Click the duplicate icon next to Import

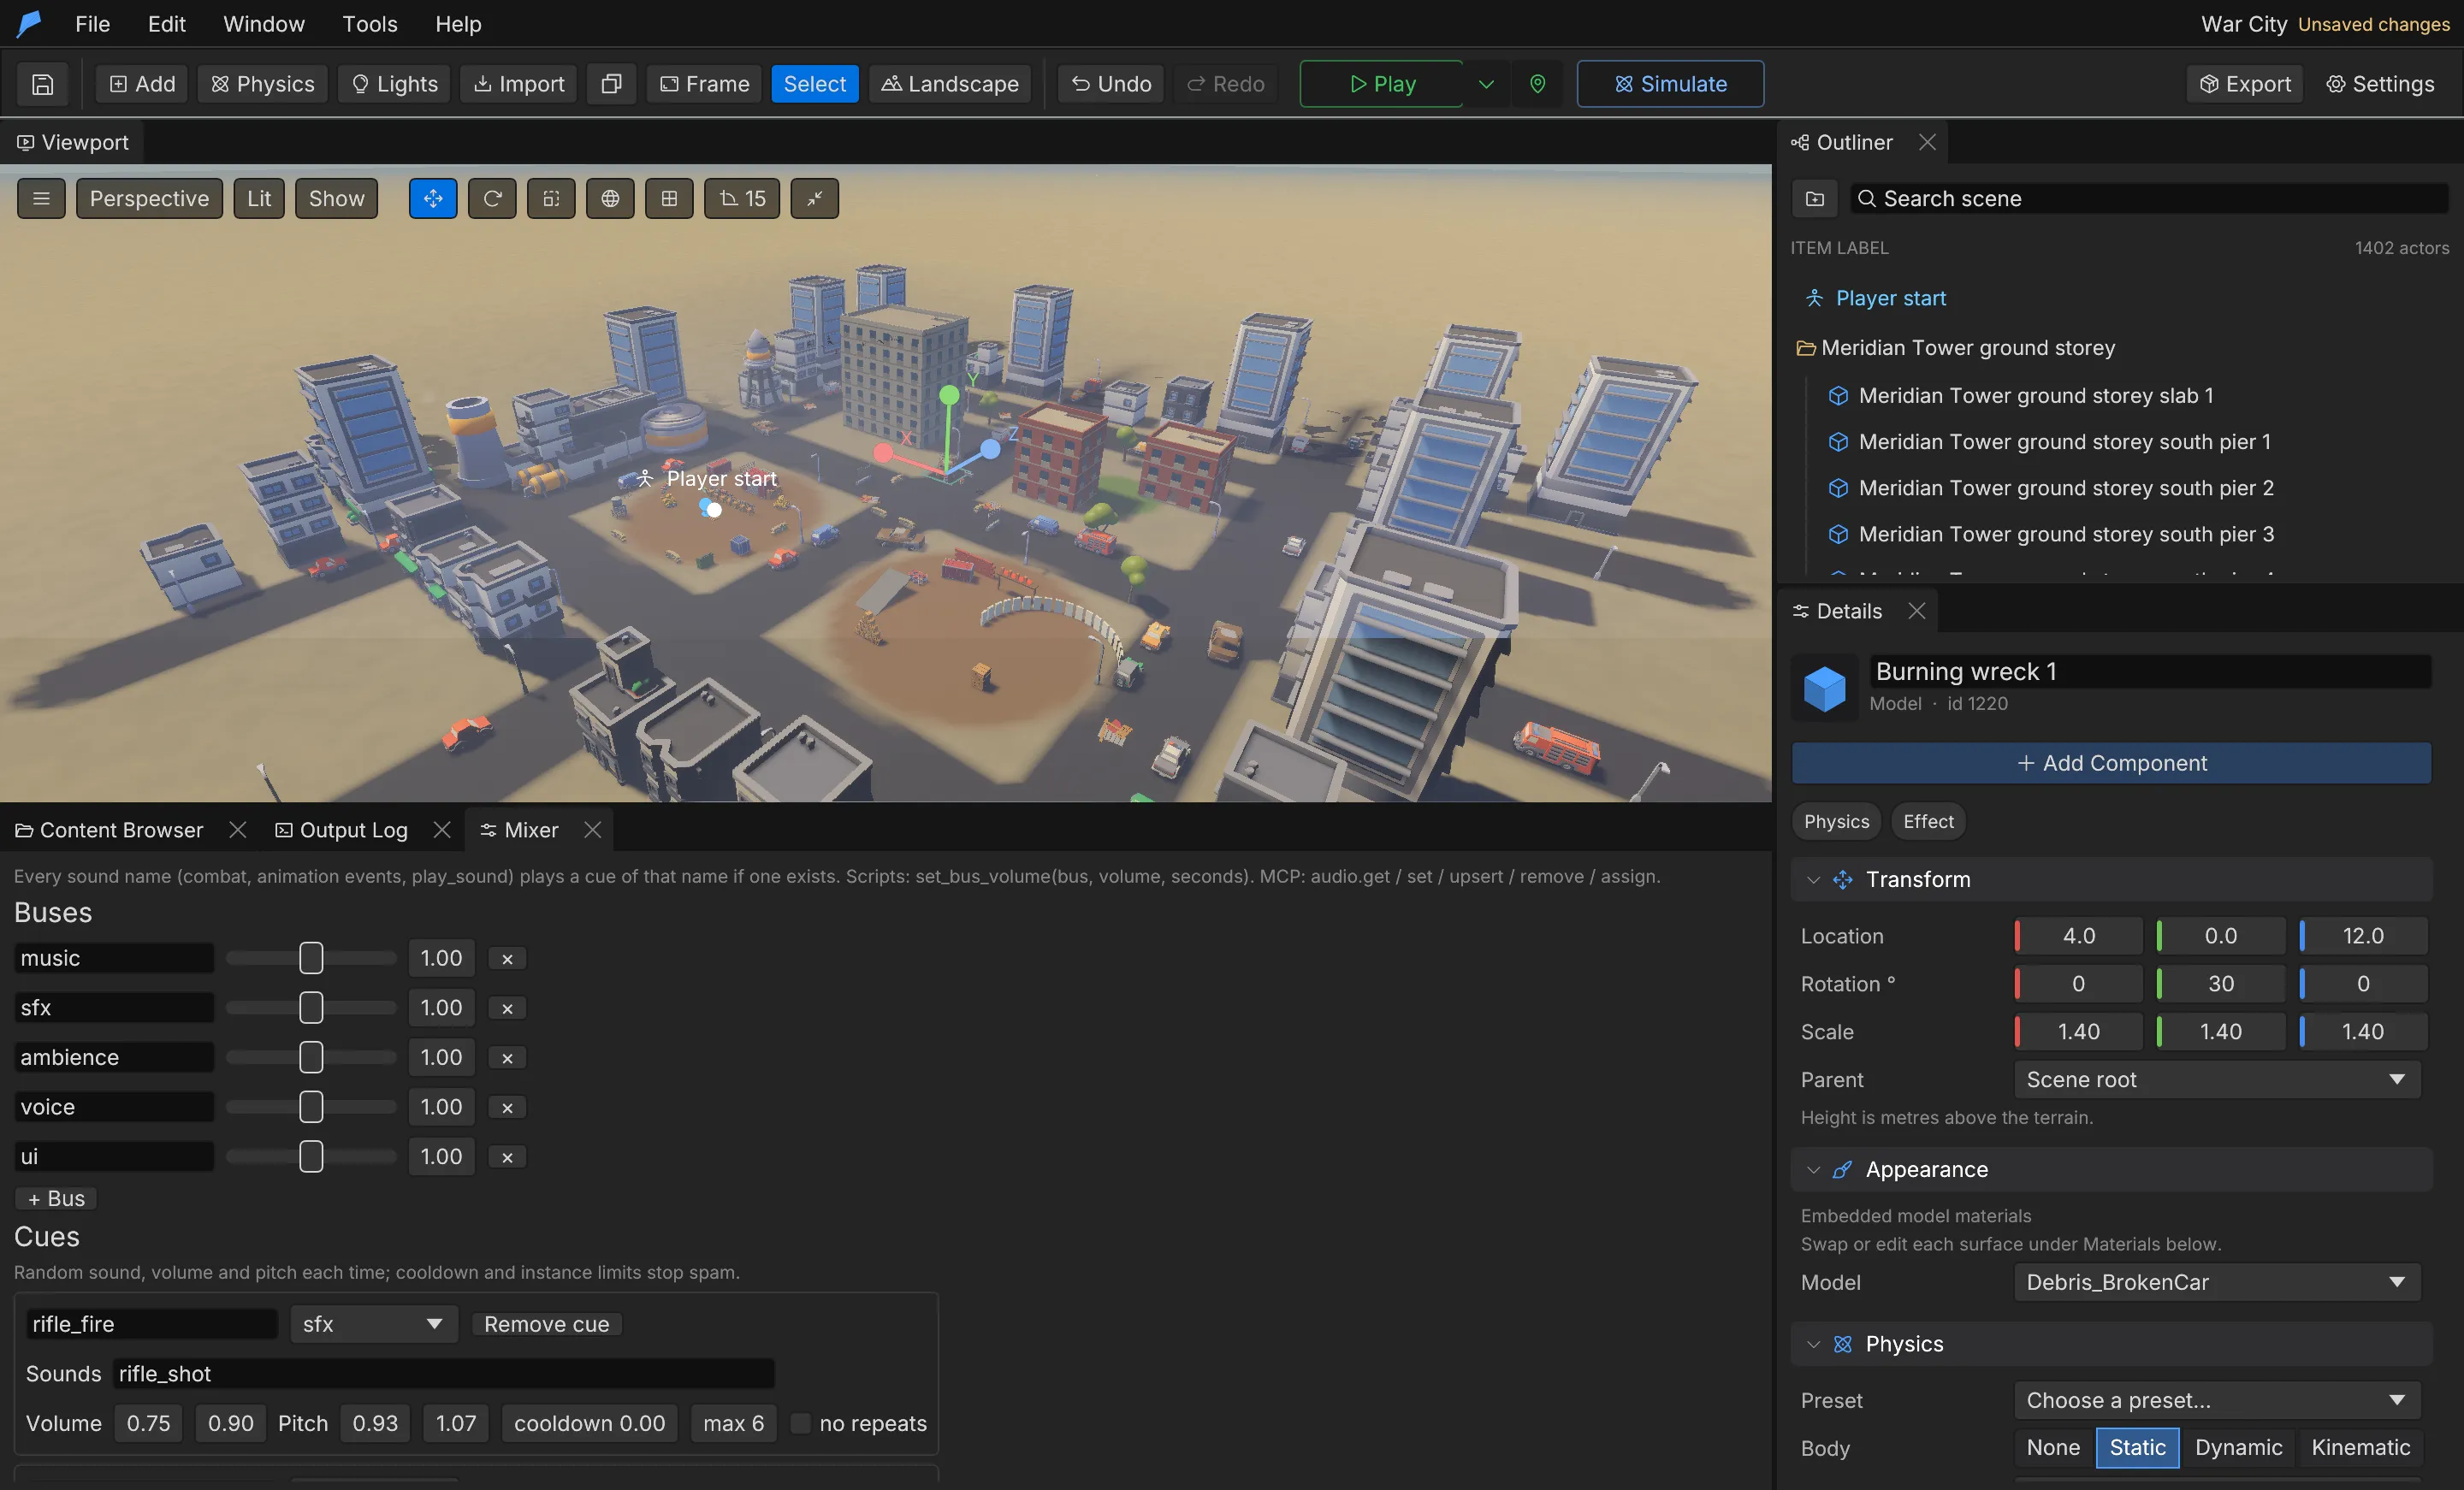click(x=611, y=84)
